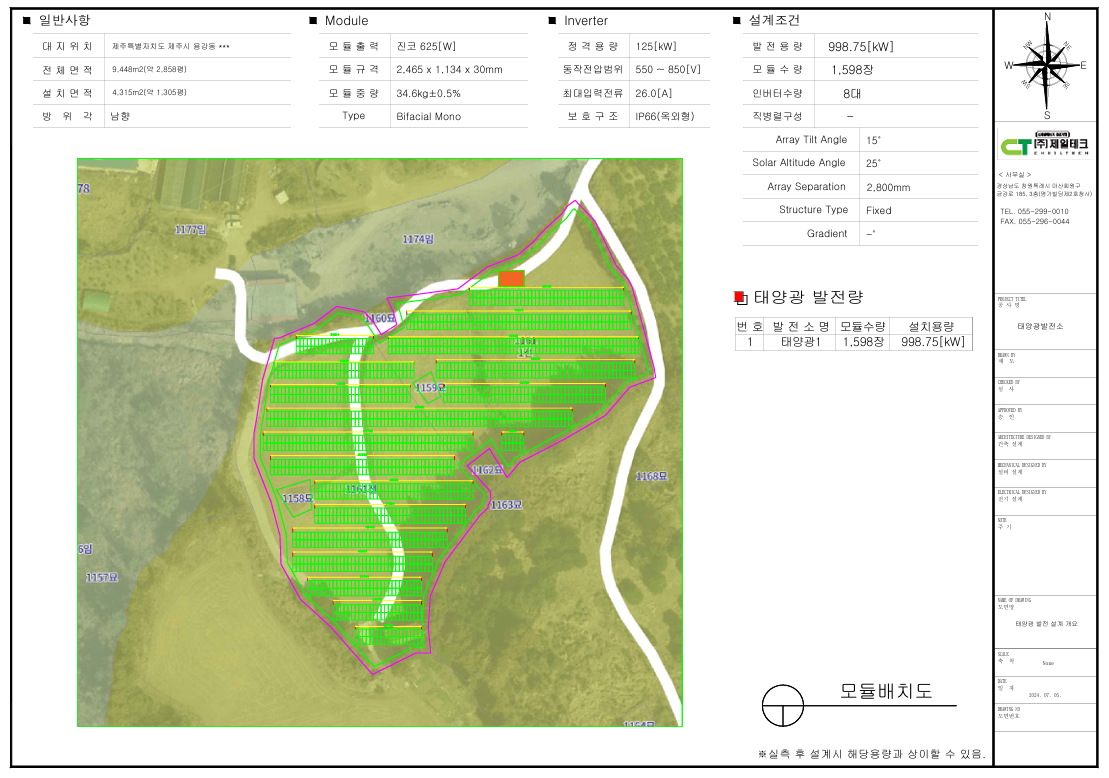
Task: Click parcel label 1163묘 on the map
Action: [506, 505]
